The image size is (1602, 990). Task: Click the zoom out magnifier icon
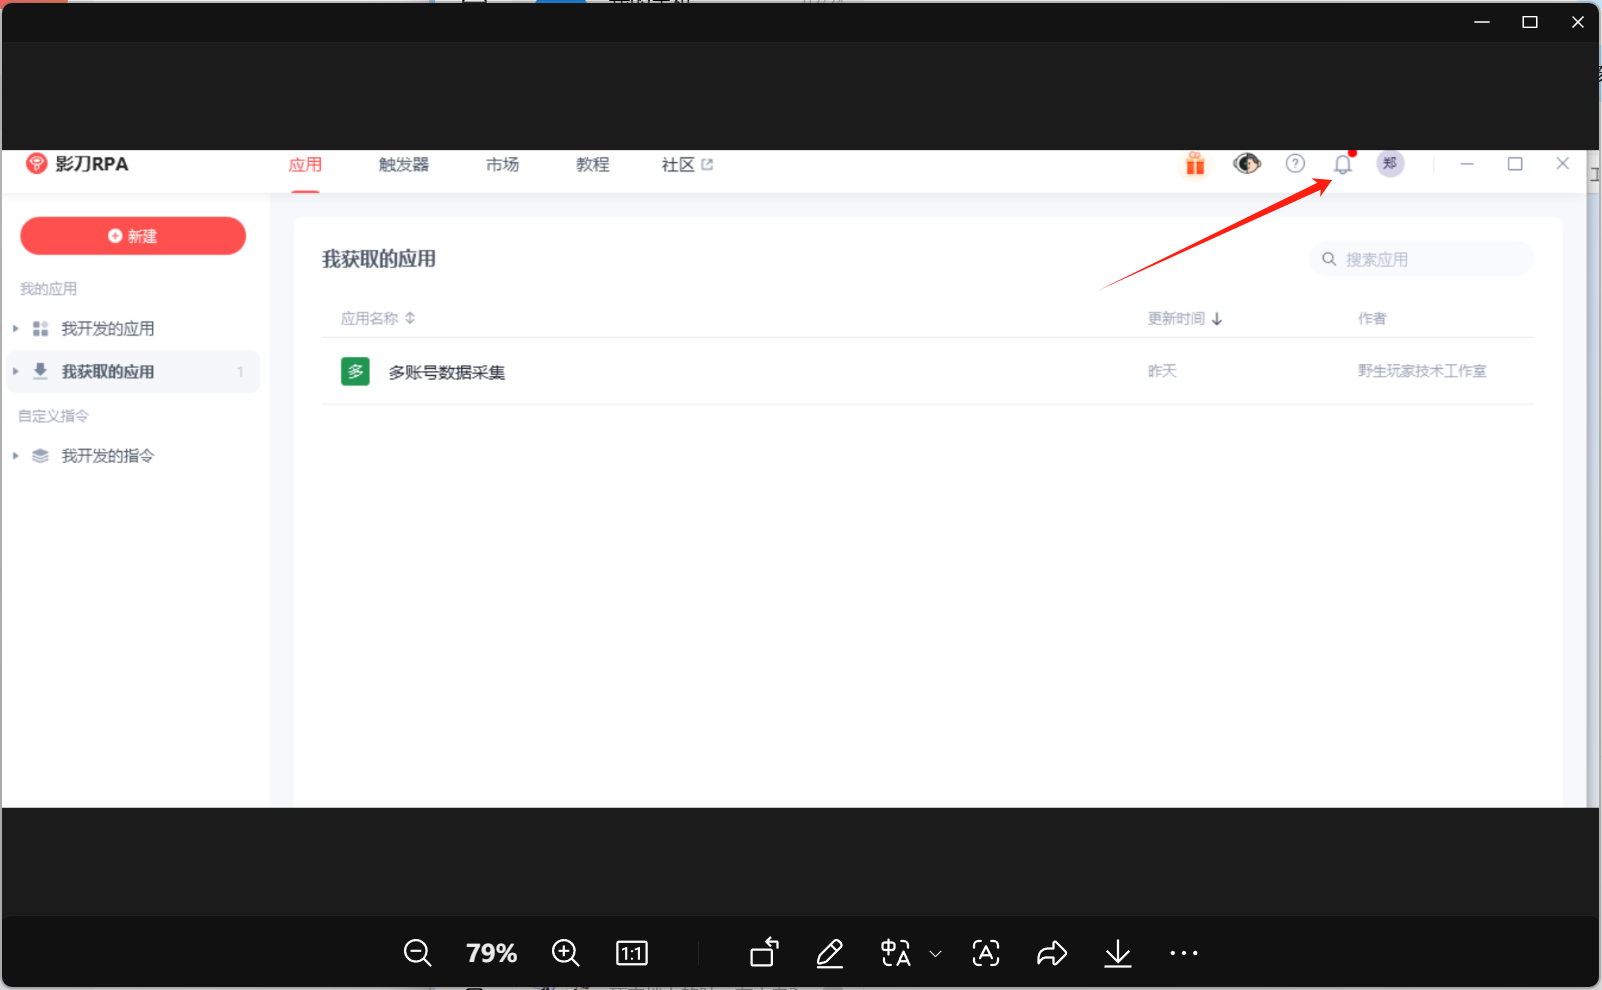click(x=417, y=953)
